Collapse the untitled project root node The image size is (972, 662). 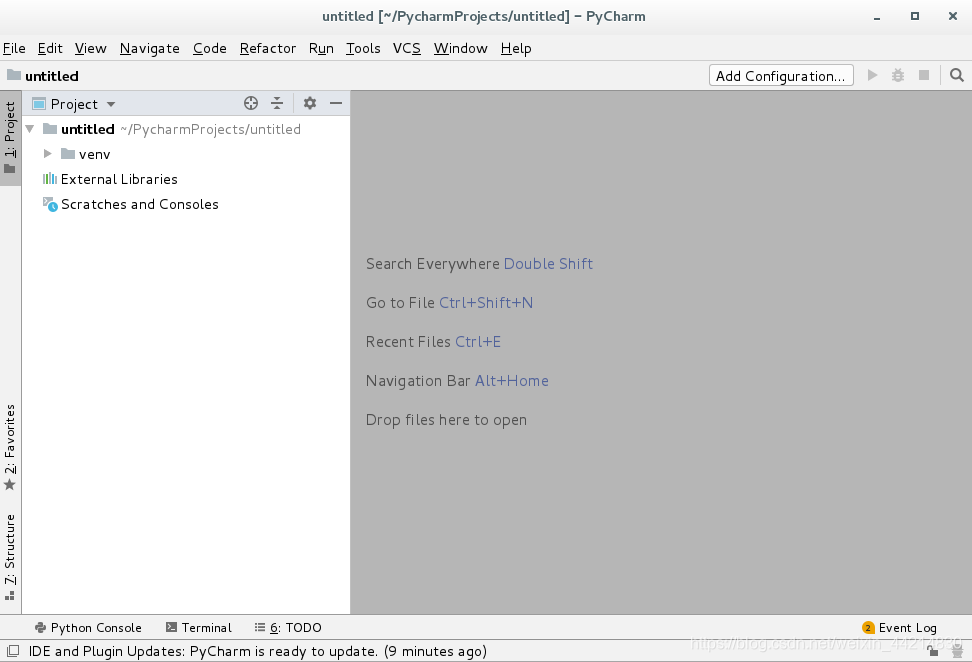[x=30, y=129]
